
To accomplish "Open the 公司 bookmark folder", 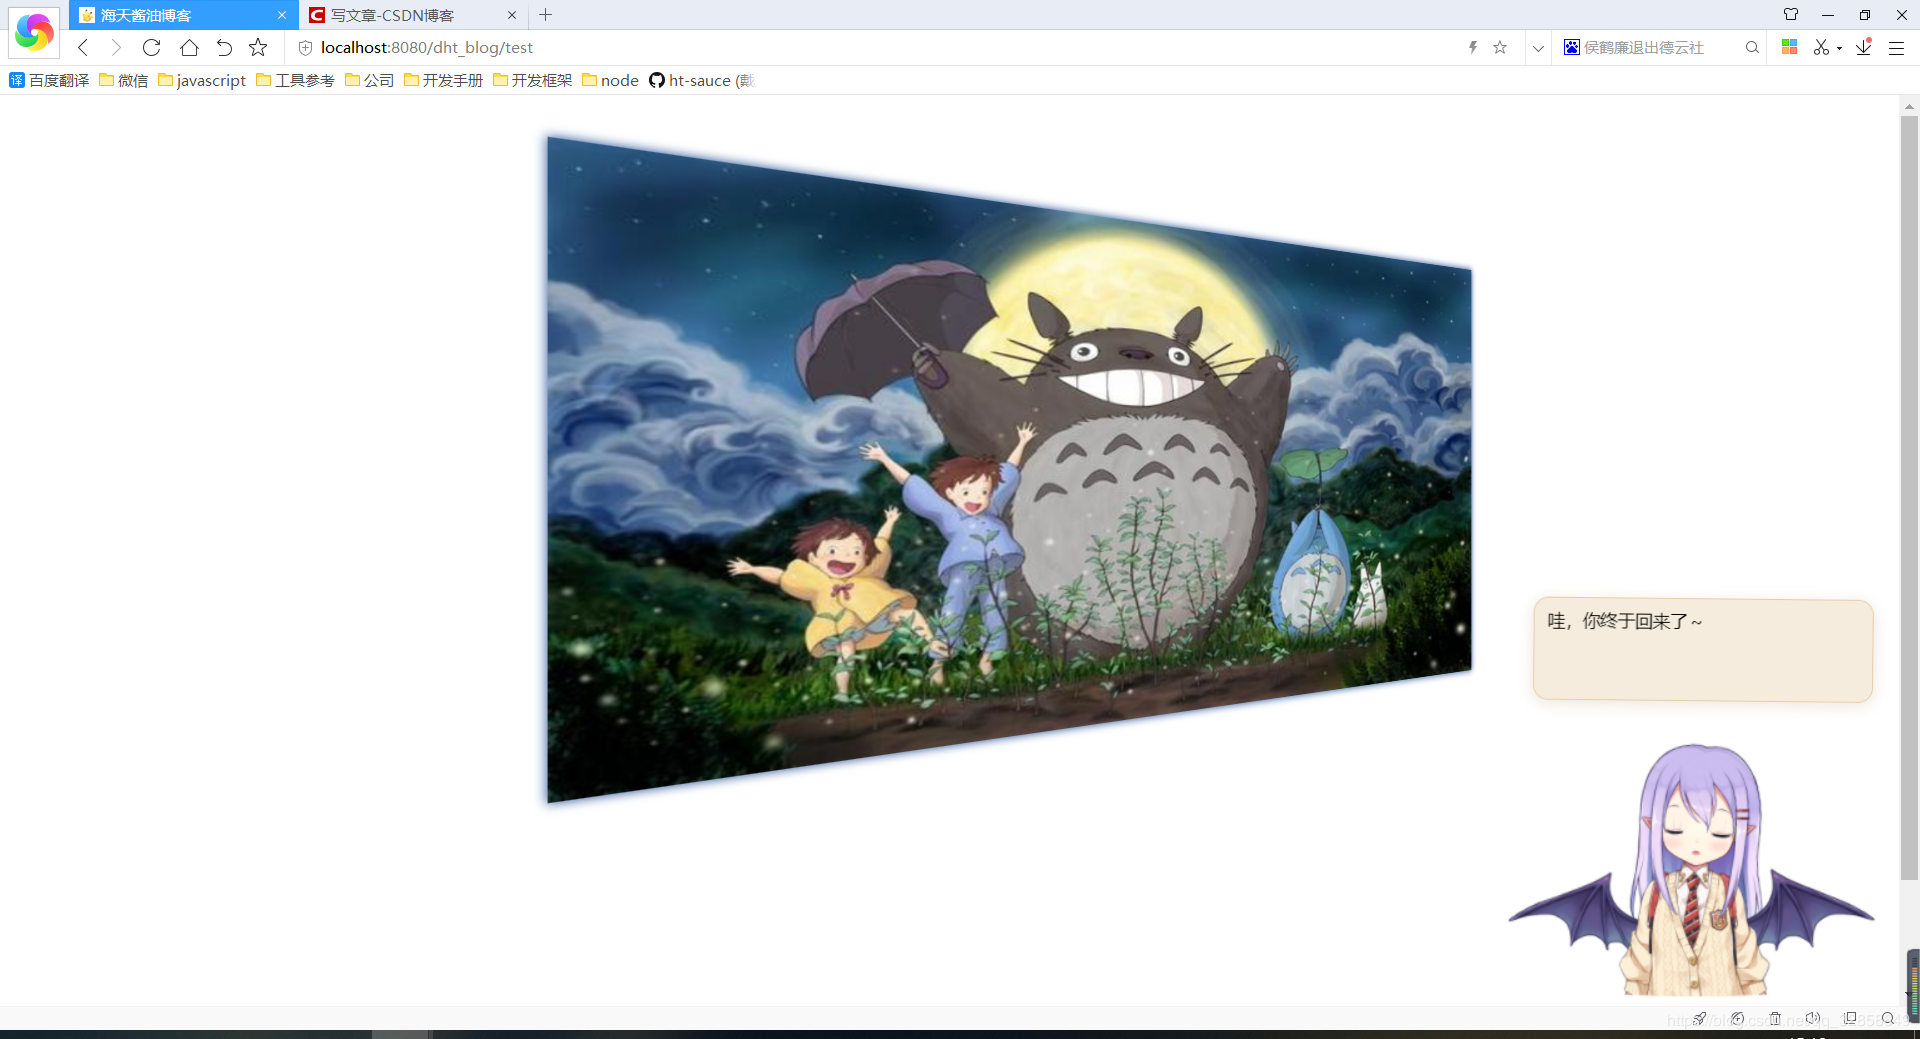I will (370, 80).
